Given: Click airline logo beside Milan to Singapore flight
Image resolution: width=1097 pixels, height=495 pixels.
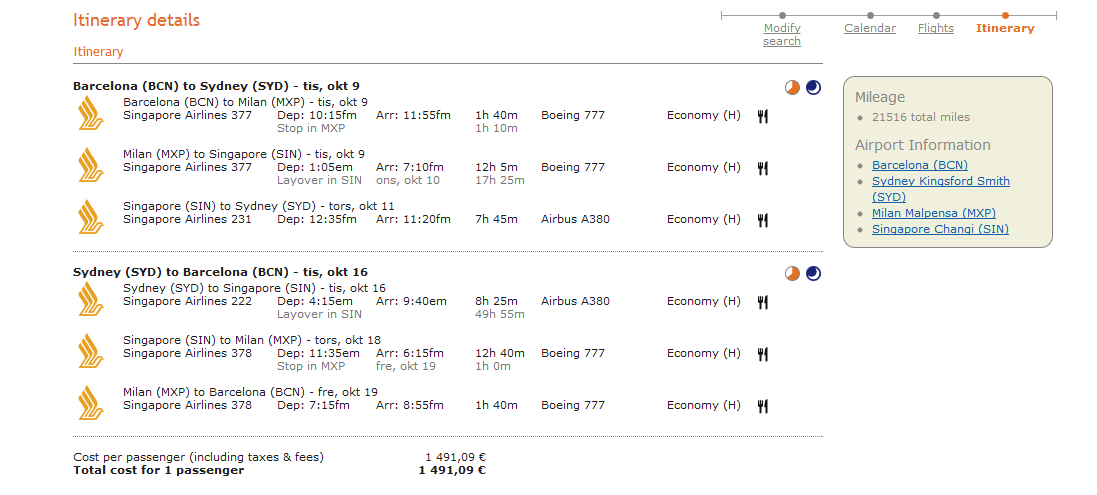Looking at the screenshot, I should click(91, 165).
